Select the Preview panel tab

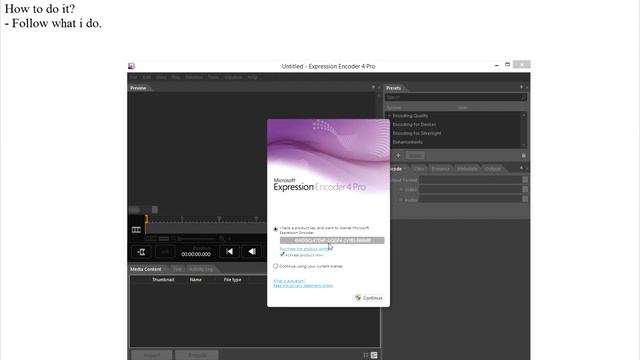point(139,88)
